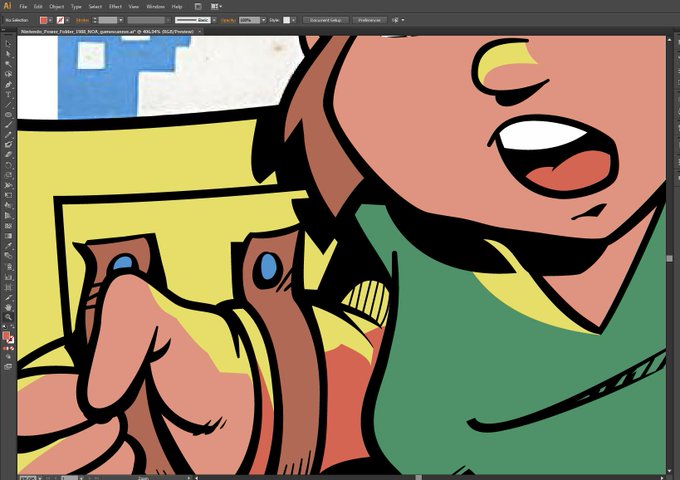Open the Type menu
The width and height of the screenshot is (680, 480).
click(x=76, y=7)
